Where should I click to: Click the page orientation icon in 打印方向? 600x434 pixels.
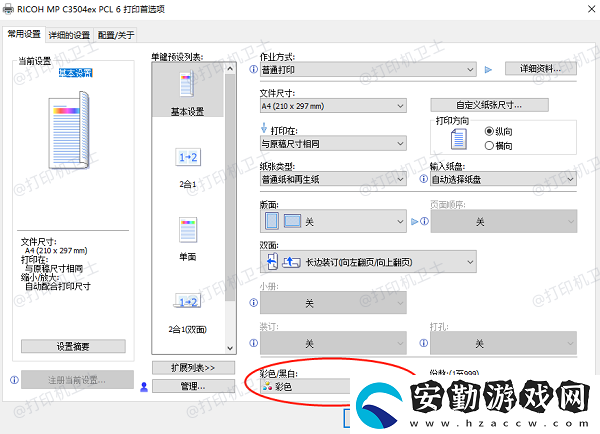click(x=458, y=139)
